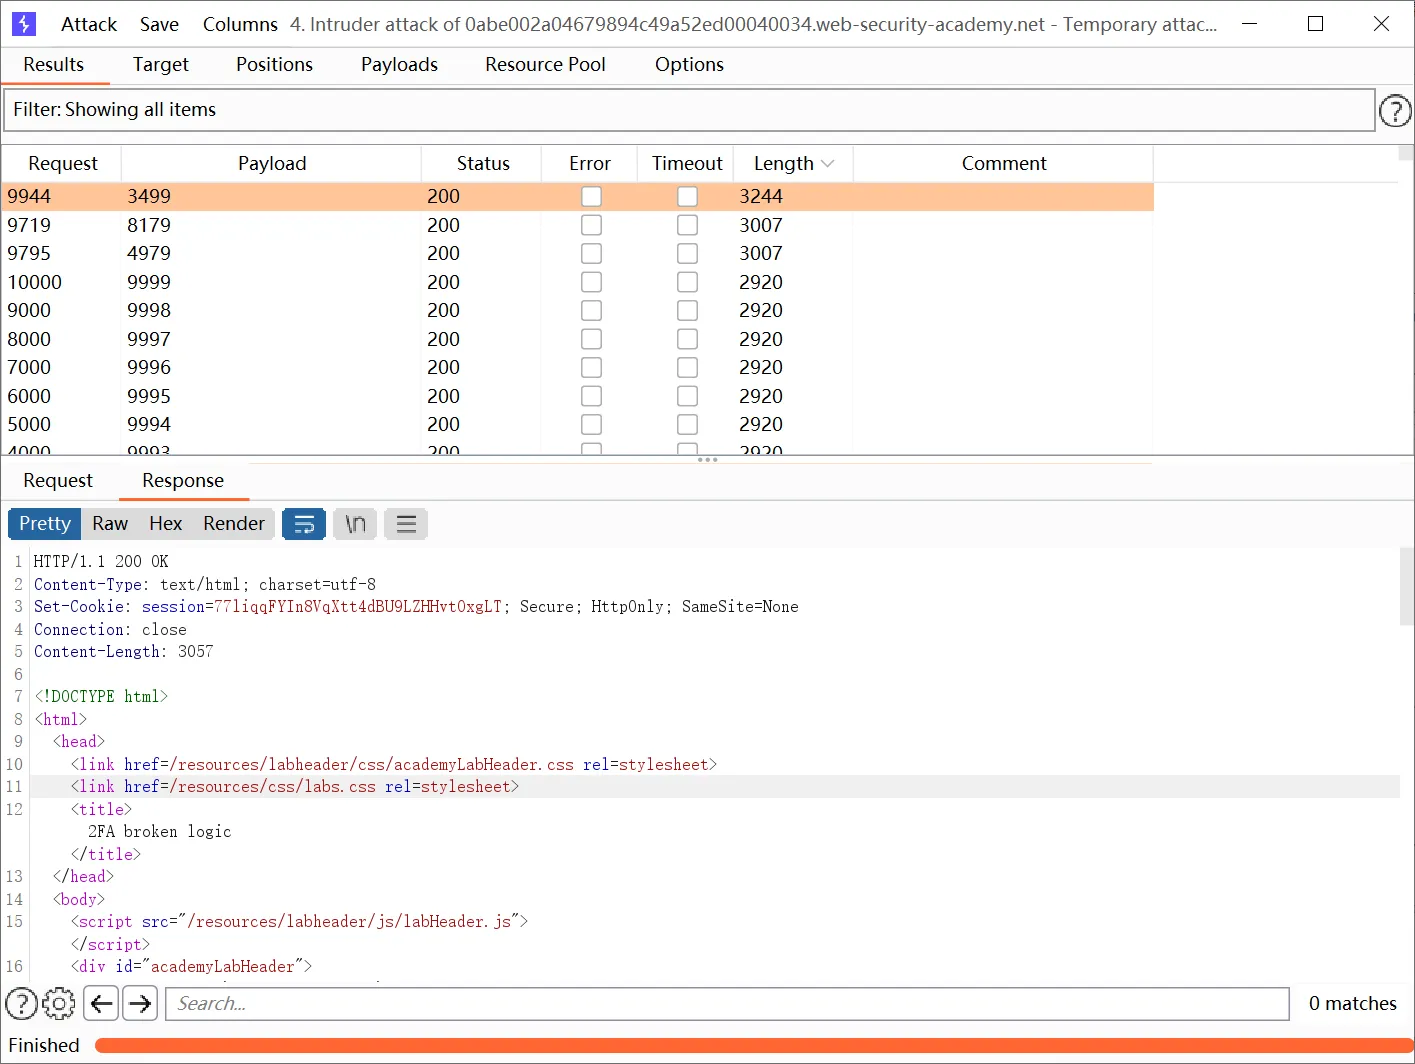
Task: Click the filter bar showing all items
Action: point(689,110)
